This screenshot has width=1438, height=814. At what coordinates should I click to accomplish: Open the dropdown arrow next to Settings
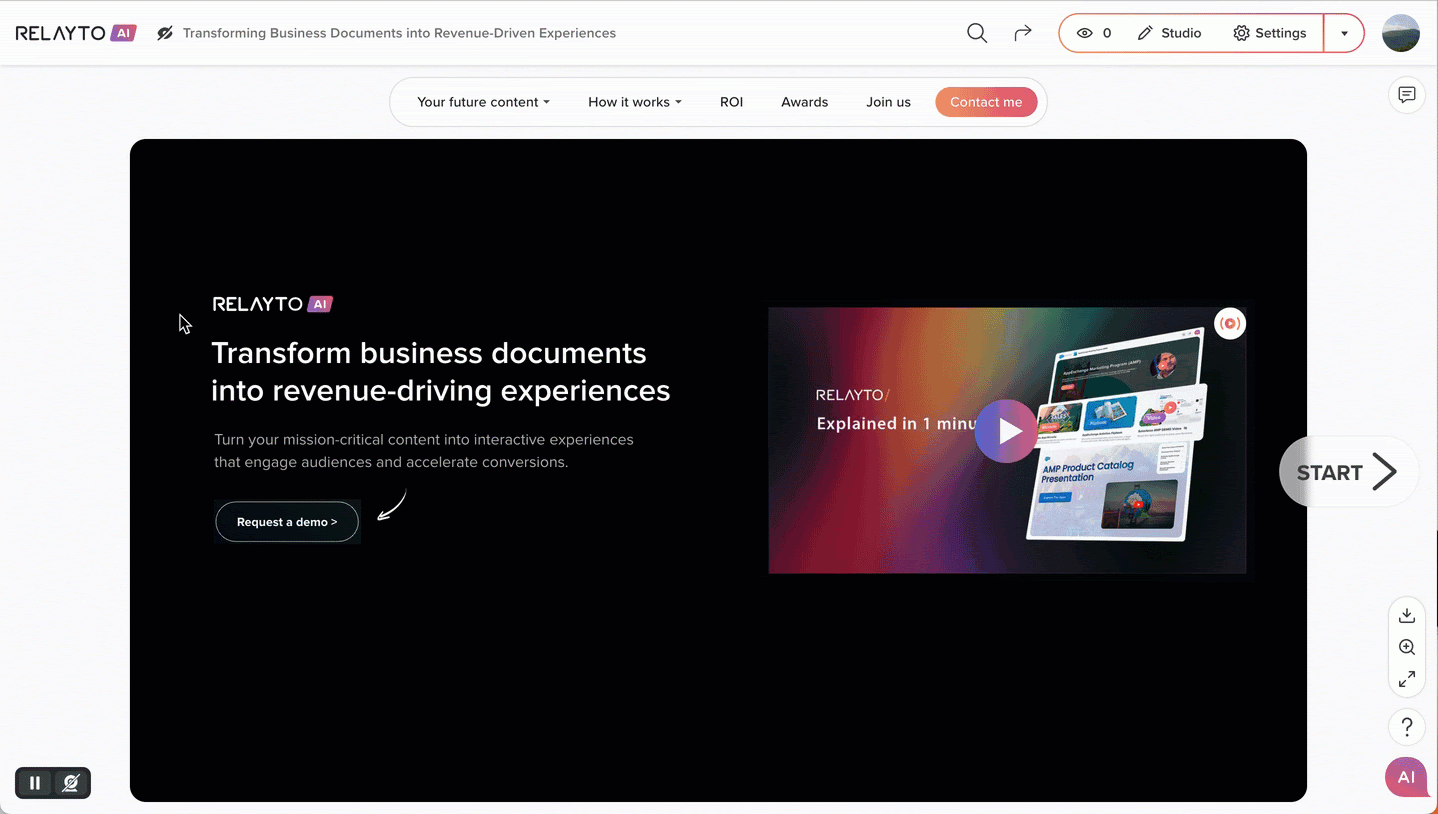tap(1344, 33)
